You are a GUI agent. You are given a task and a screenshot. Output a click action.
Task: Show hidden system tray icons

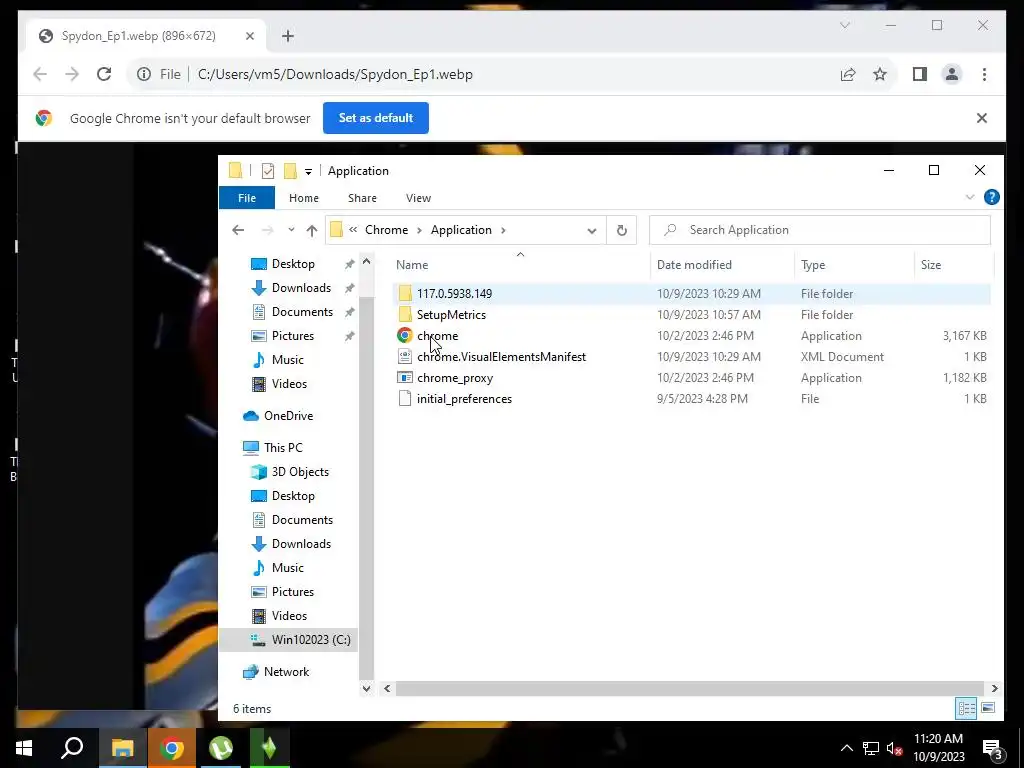tap(846, 748)
